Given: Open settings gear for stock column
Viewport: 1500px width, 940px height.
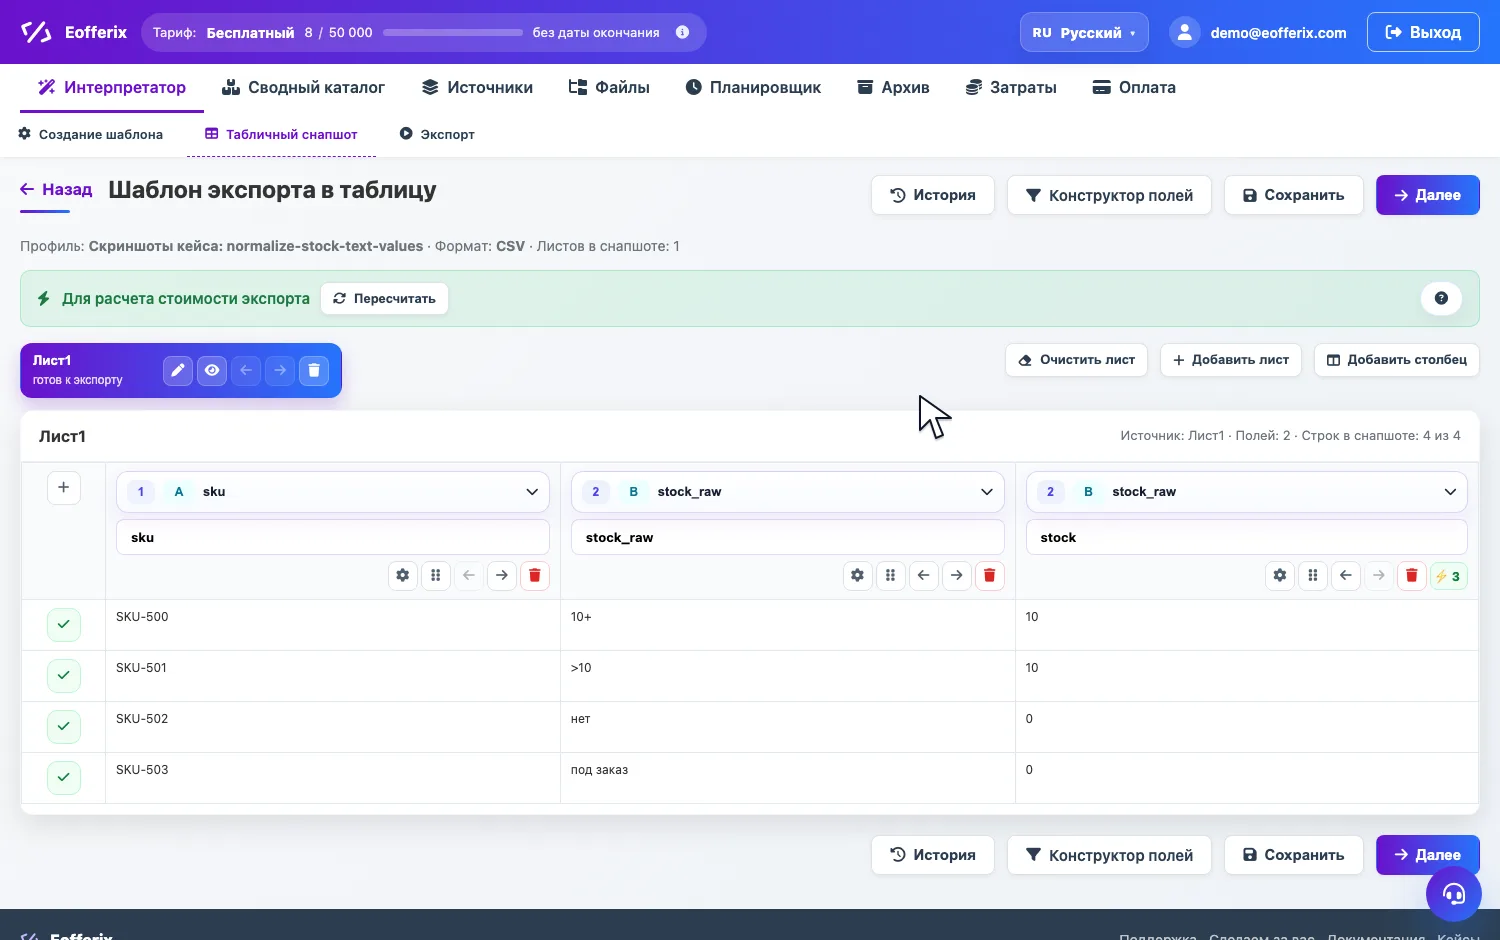Looking at the screenshot, I should tap(1280, 575).
